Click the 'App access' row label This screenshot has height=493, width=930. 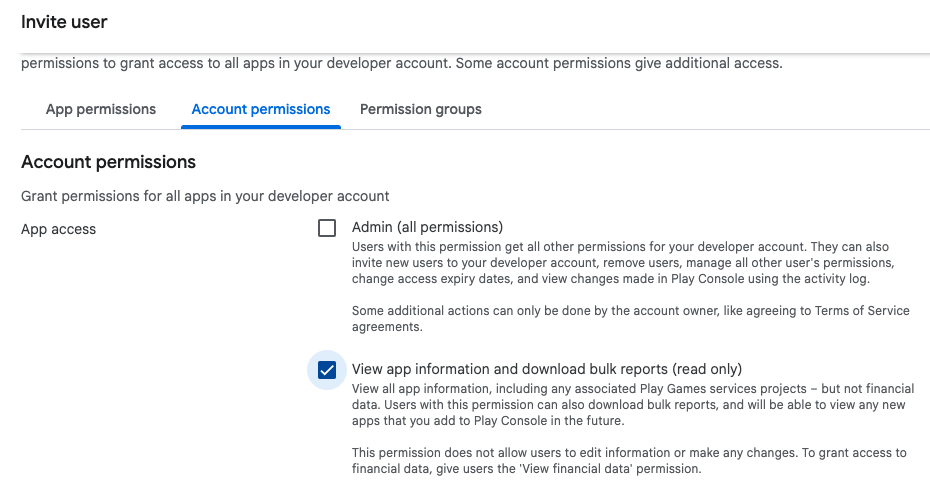59,229
